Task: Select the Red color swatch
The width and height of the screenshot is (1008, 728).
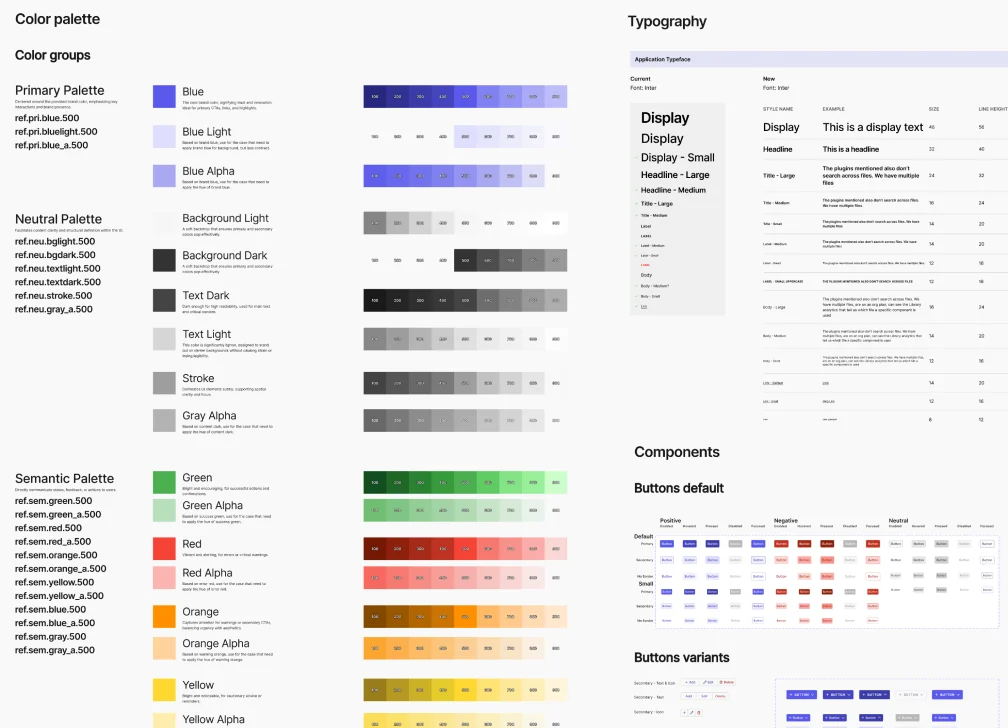Action: (x=164, y=548)
